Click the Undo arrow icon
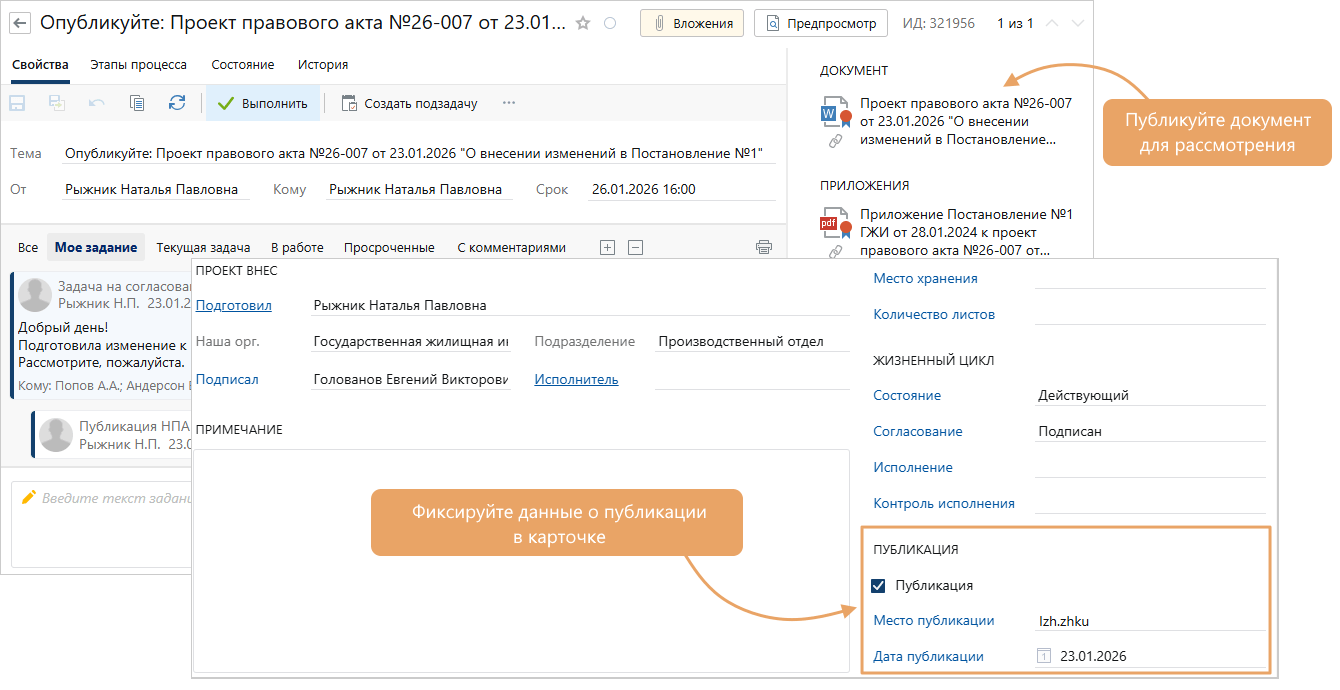 coord(97,103)
